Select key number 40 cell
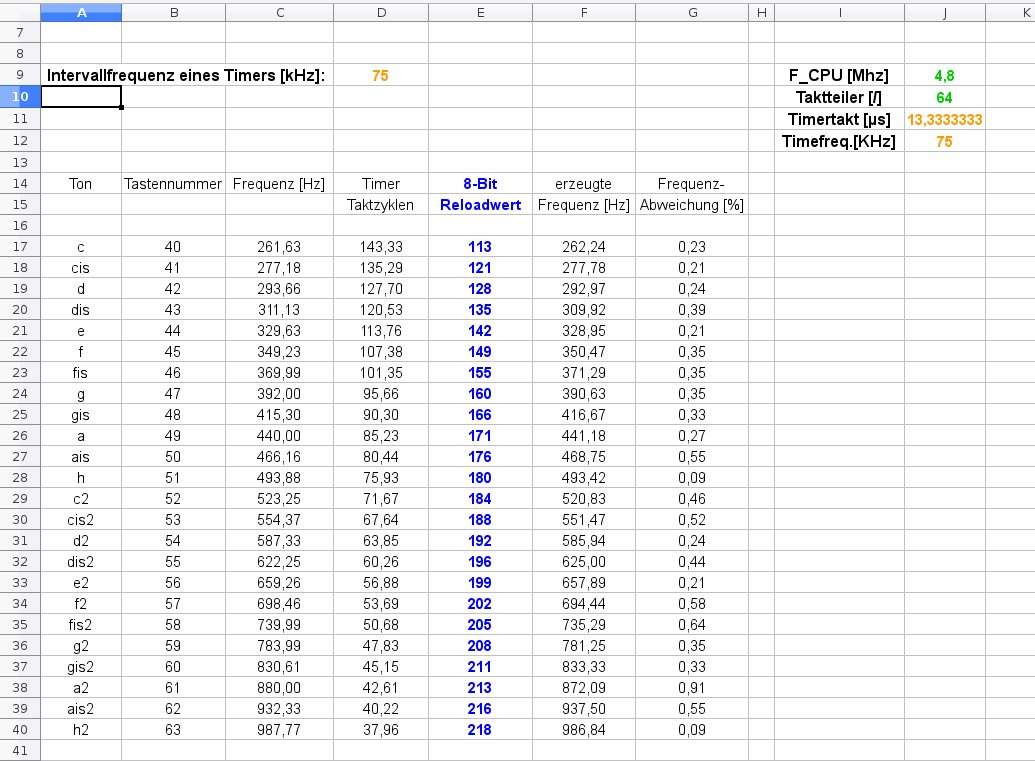Screen dimensions: 1035x761 click(x=172, y=247)
